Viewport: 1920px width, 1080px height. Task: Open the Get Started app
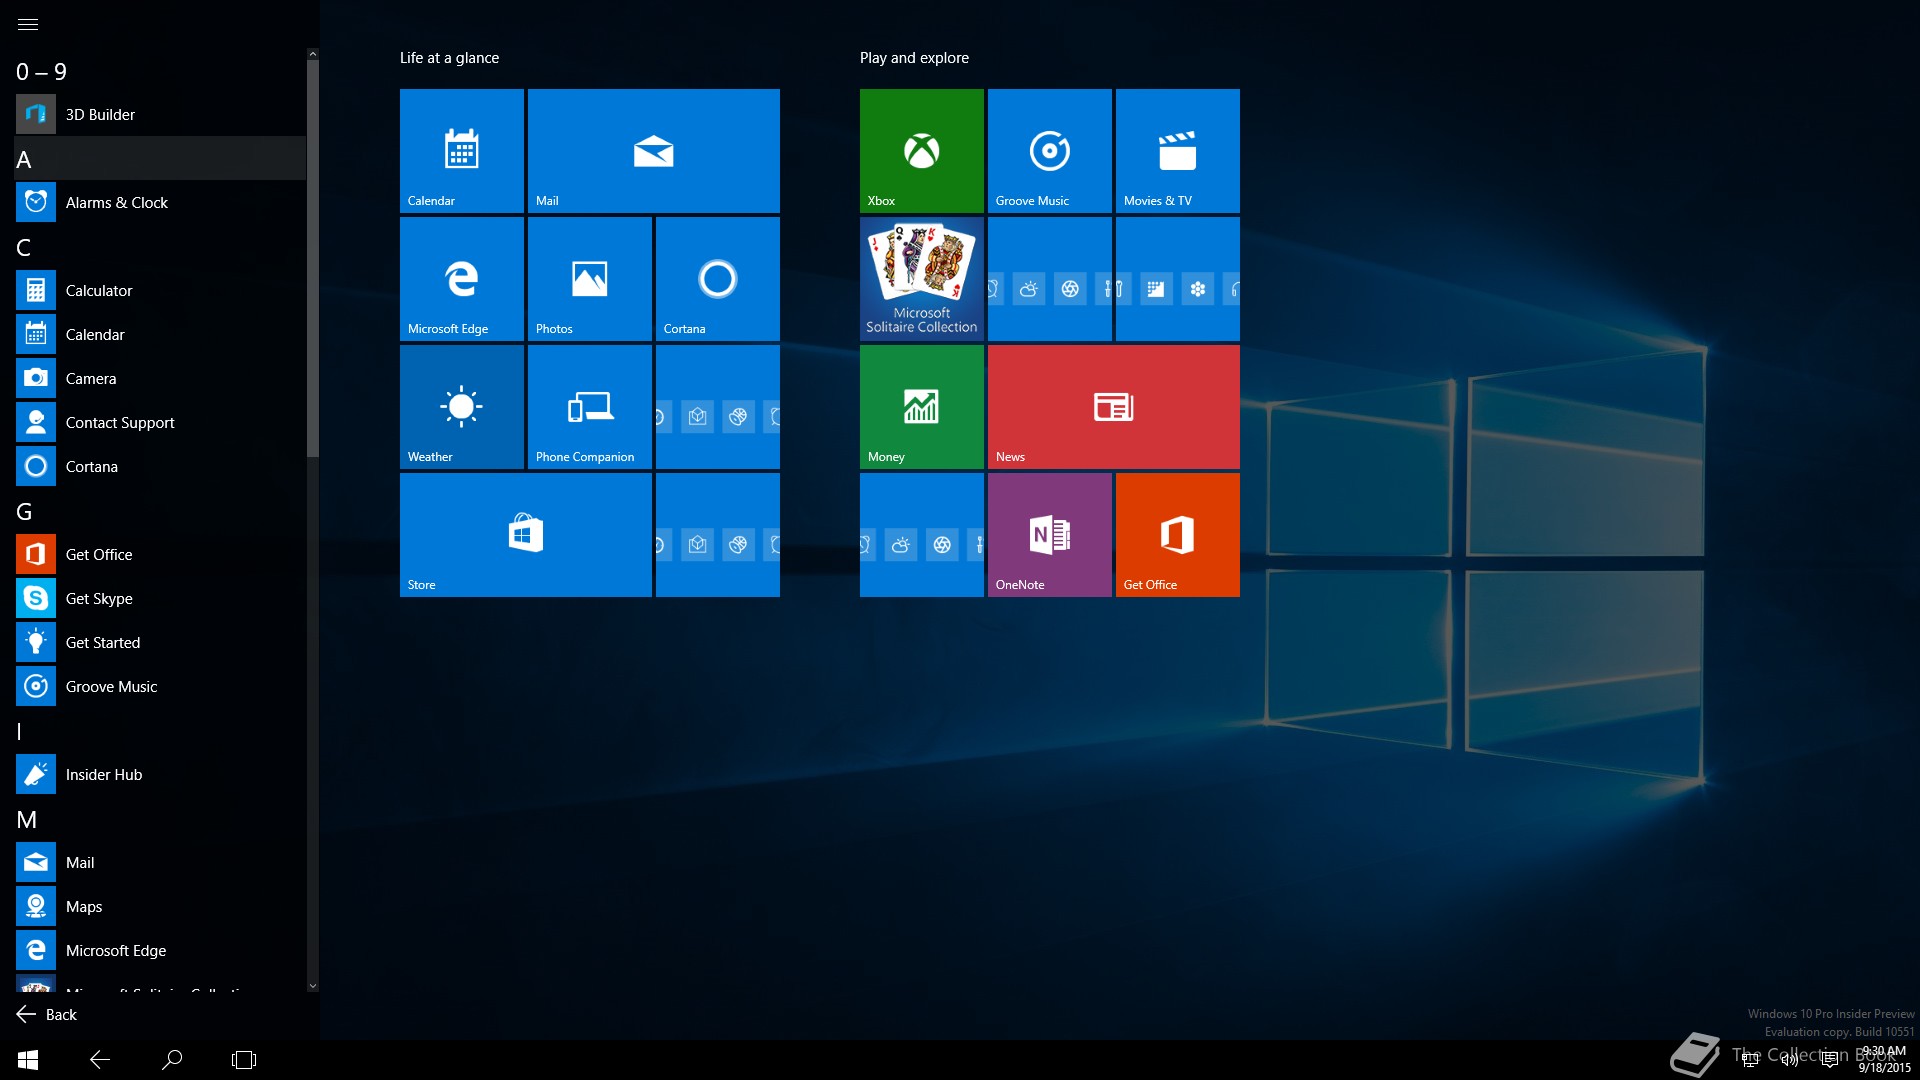point(161,642)
